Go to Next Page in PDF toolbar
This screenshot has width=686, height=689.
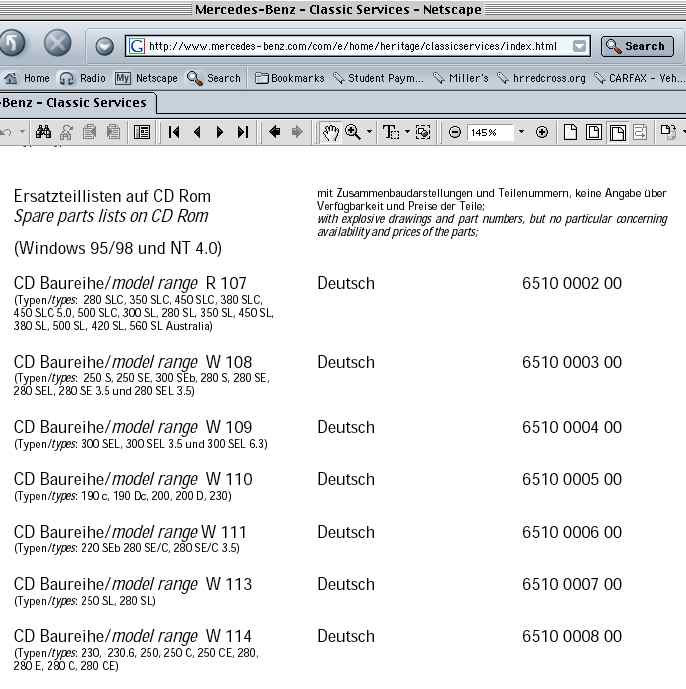tap(220, 132)
